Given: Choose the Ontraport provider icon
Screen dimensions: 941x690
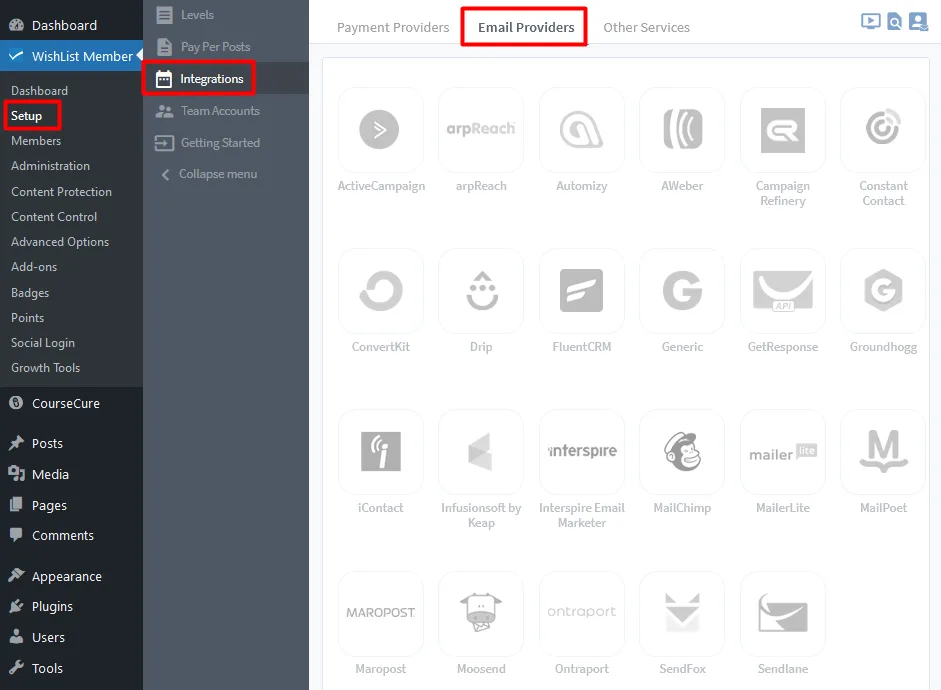Looking at the screenshot, I should (582, 613).
